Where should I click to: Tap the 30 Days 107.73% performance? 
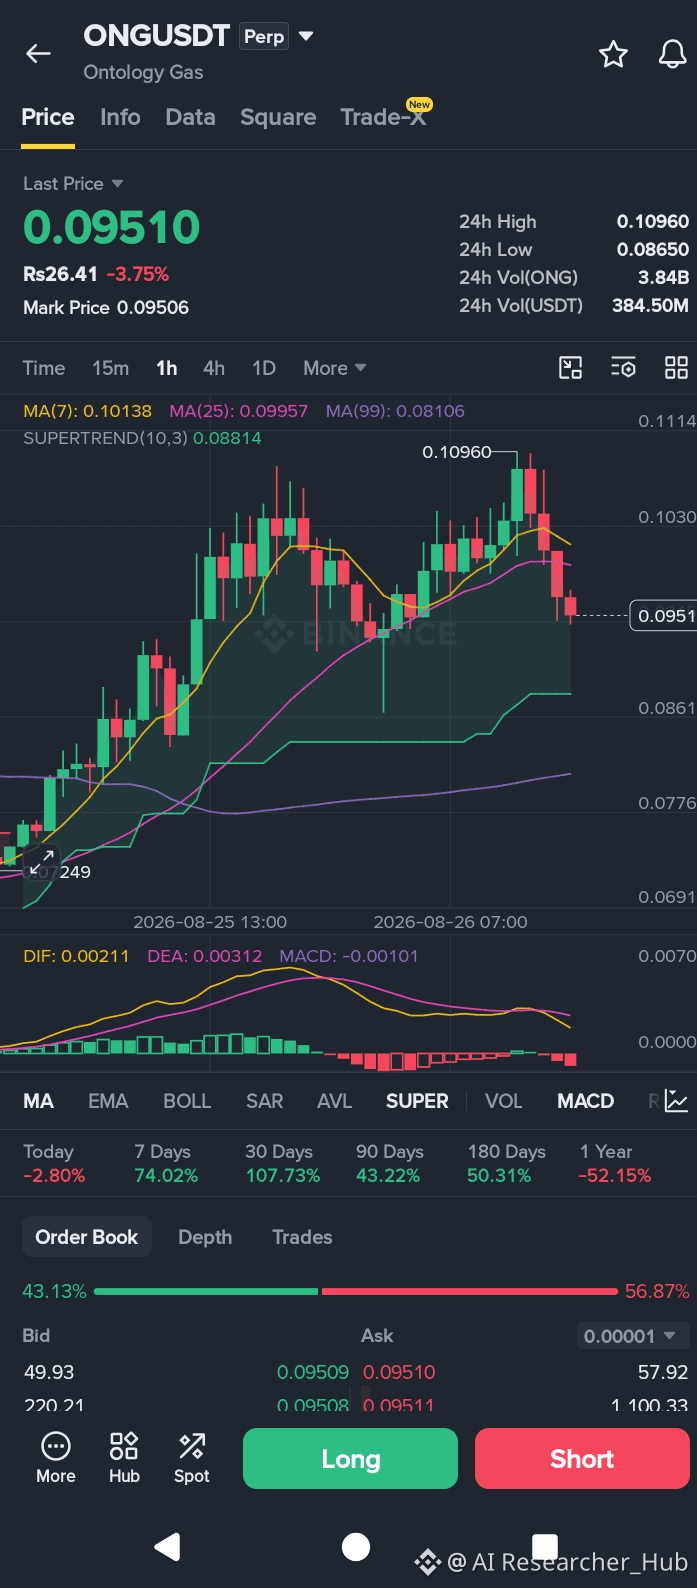[x=283, y=1164]
